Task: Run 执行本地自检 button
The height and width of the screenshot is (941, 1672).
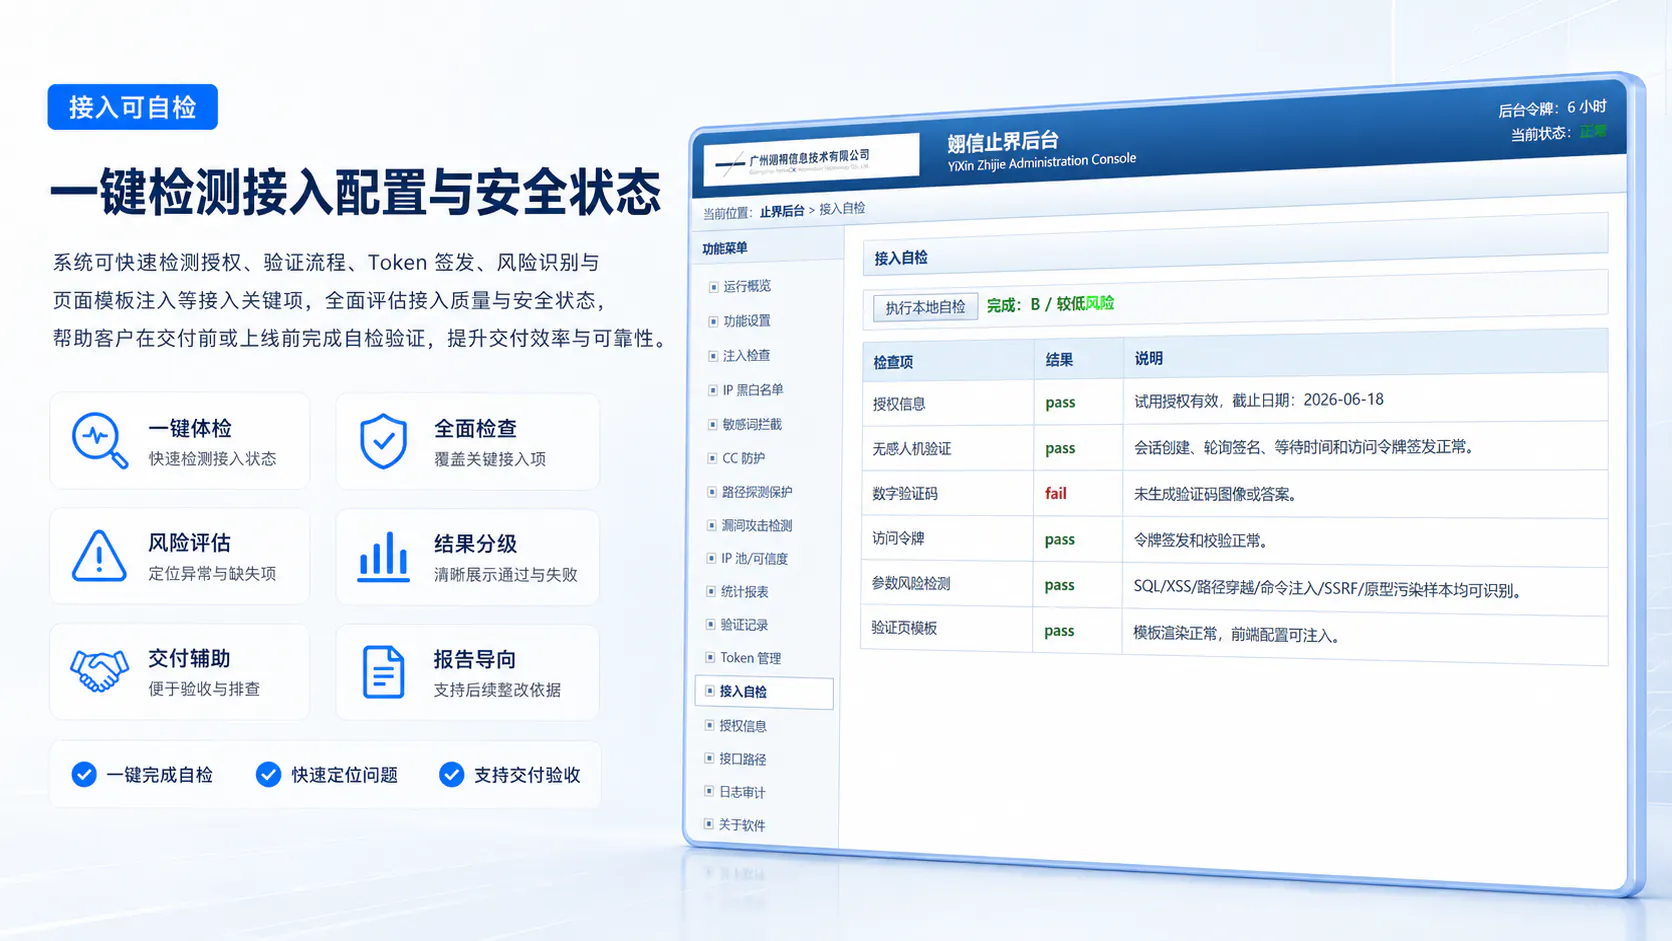Action: pyautogui.click(x=925, y=307)
